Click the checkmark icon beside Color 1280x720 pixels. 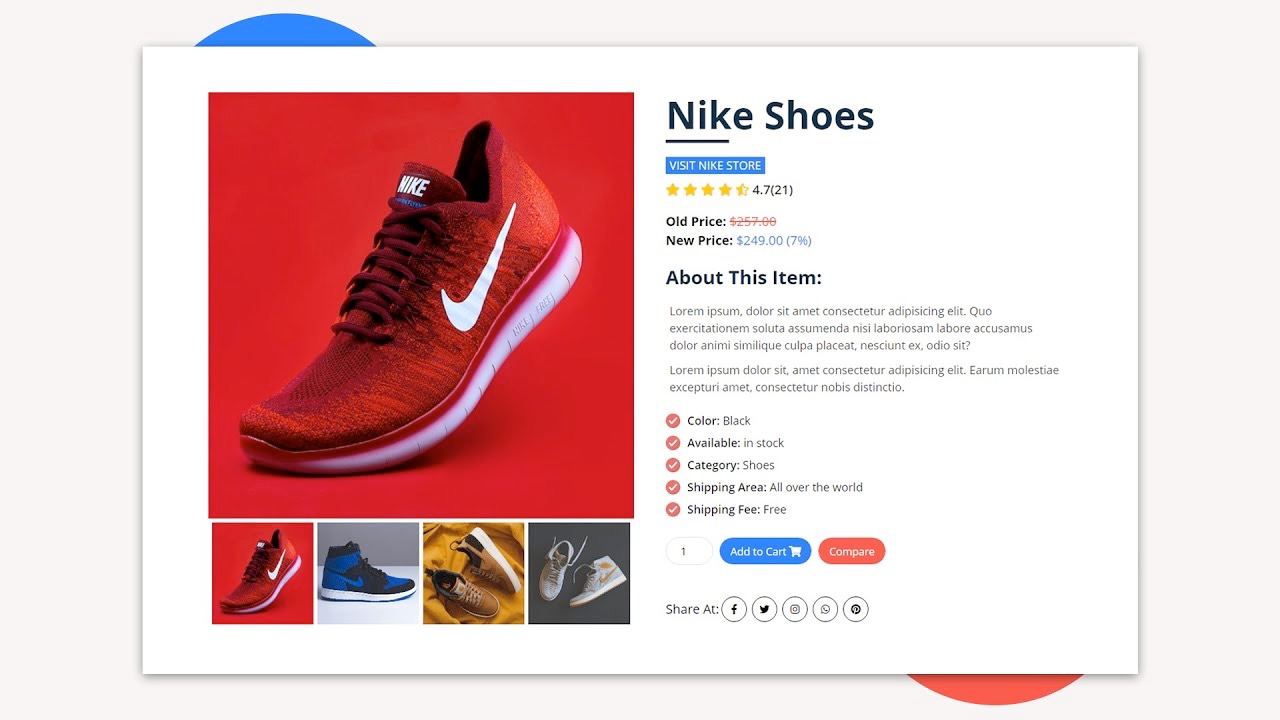673,421
